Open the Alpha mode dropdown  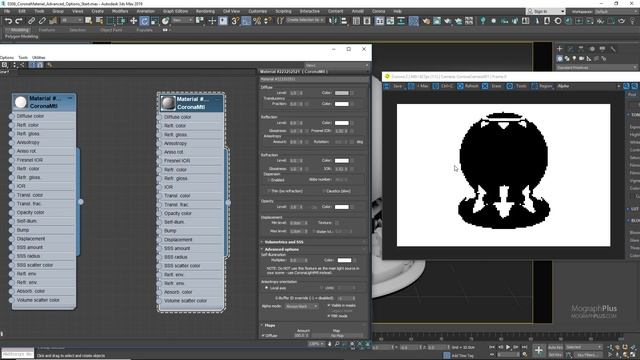(302, 306)
